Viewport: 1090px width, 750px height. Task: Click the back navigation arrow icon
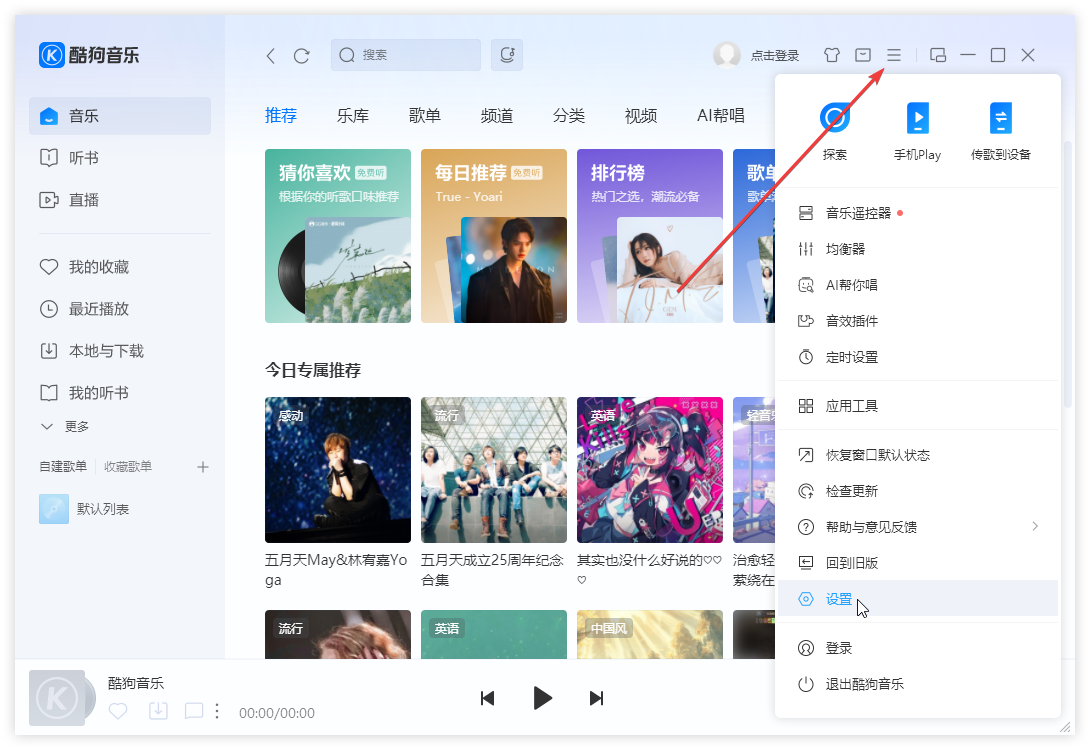(x=270, y=56)
